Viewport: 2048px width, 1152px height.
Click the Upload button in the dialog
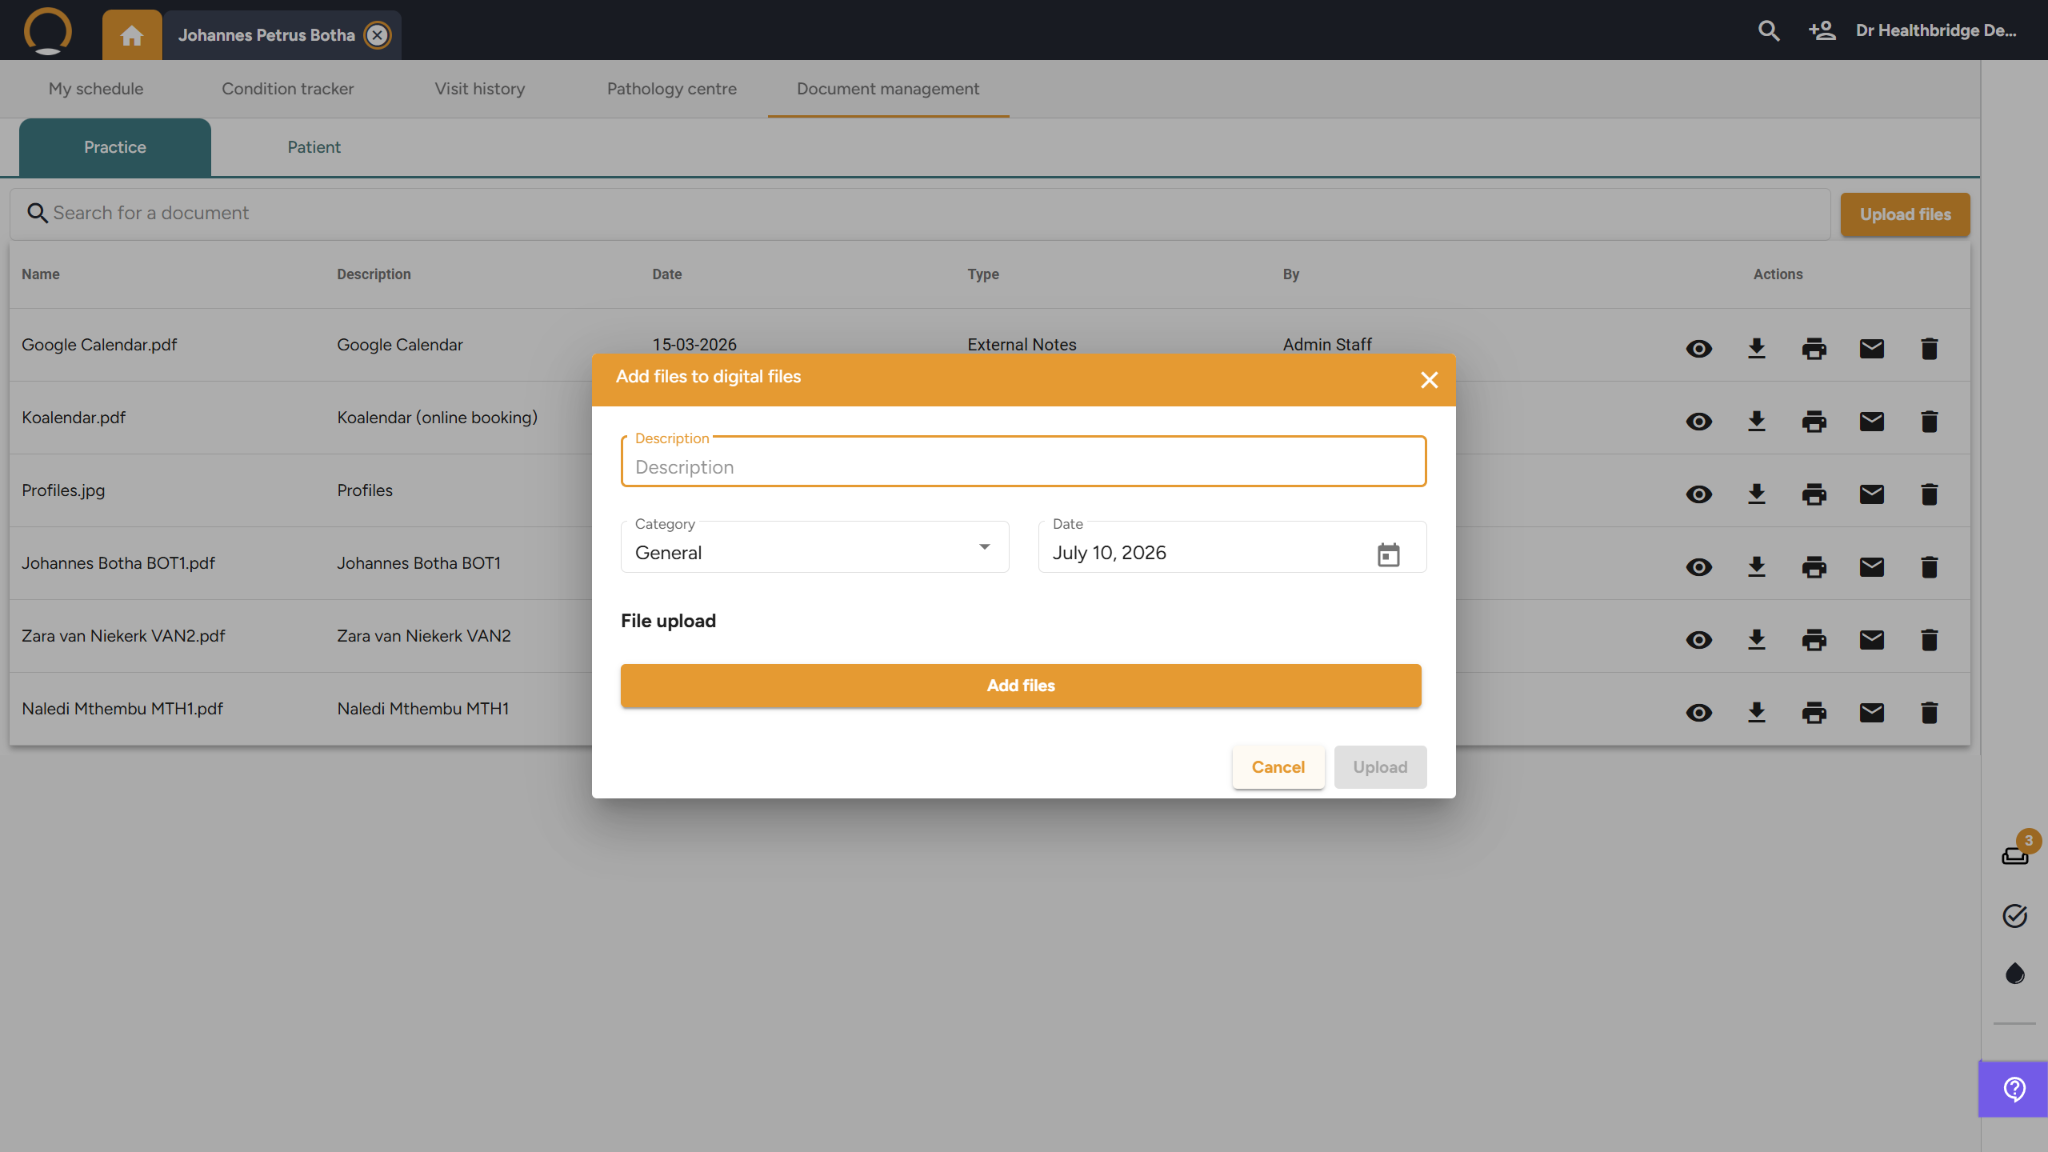pyautogui.click(x=1380, y=768)
